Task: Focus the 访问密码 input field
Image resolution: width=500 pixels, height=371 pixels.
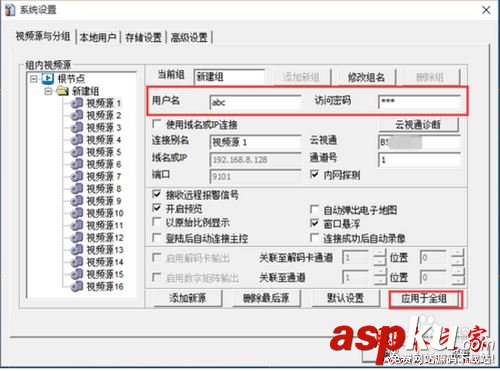Action: (419, 102)
